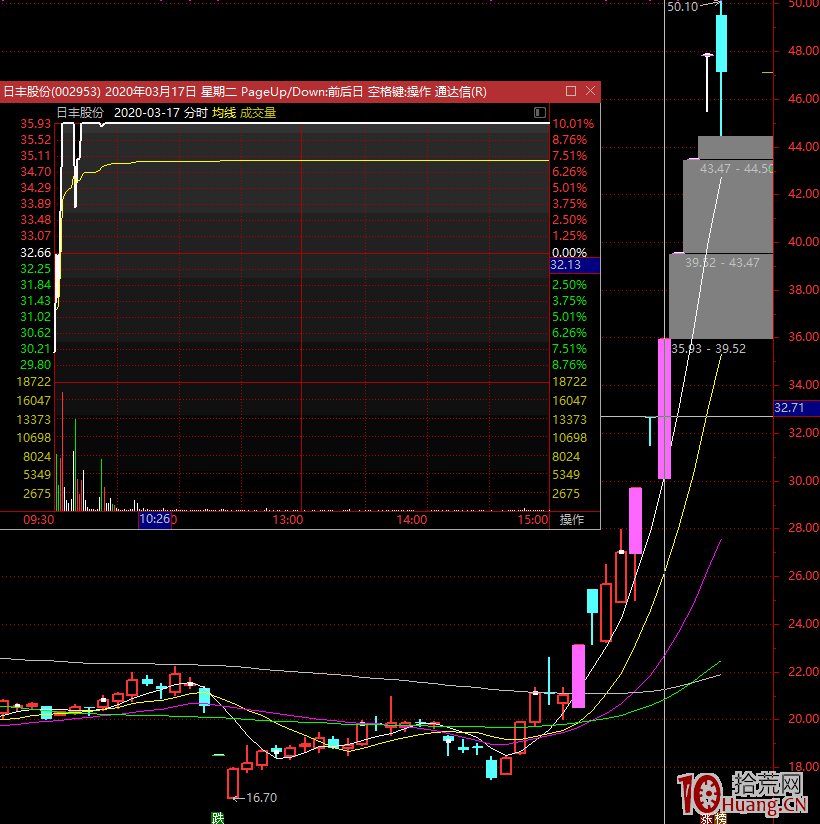
Task: Click the 16.70 low price annotation
Action: click(x=261, y=798)
